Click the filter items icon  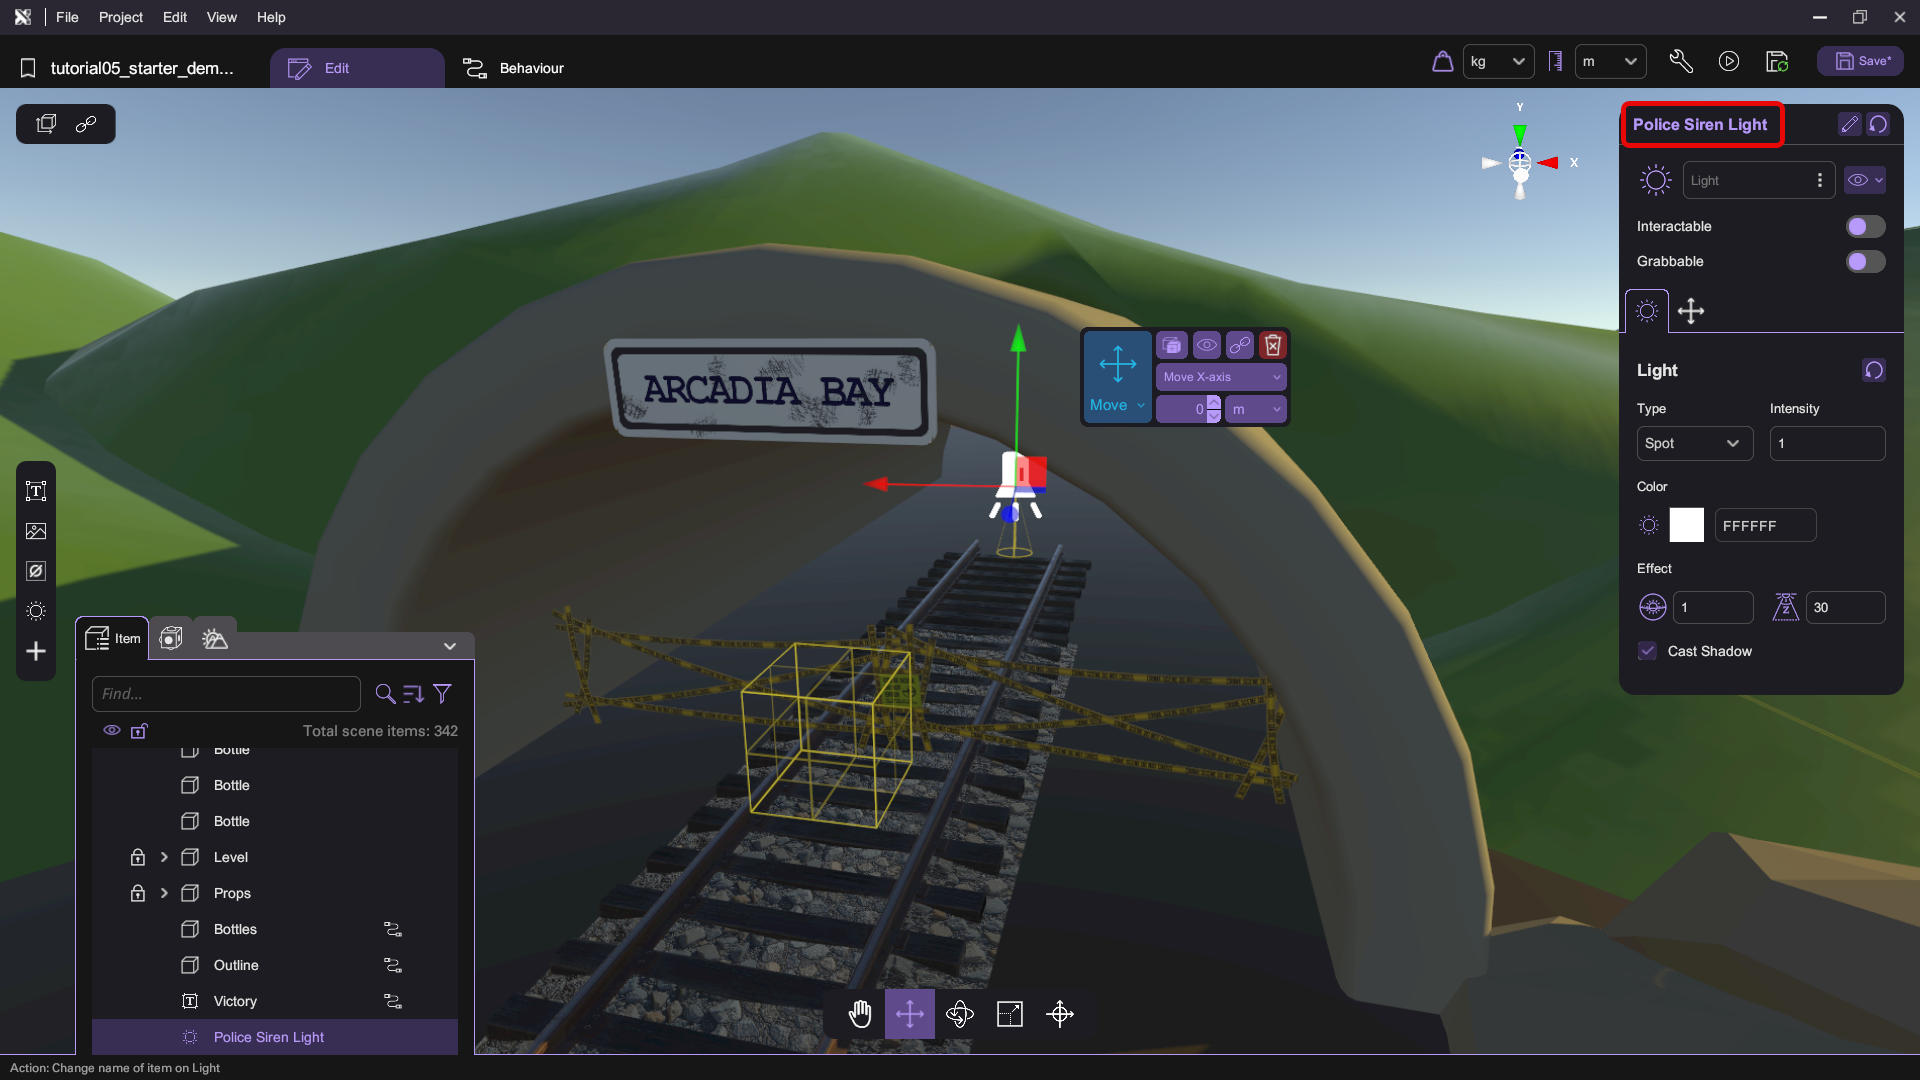pyautogui.click(x=443, y=693)
